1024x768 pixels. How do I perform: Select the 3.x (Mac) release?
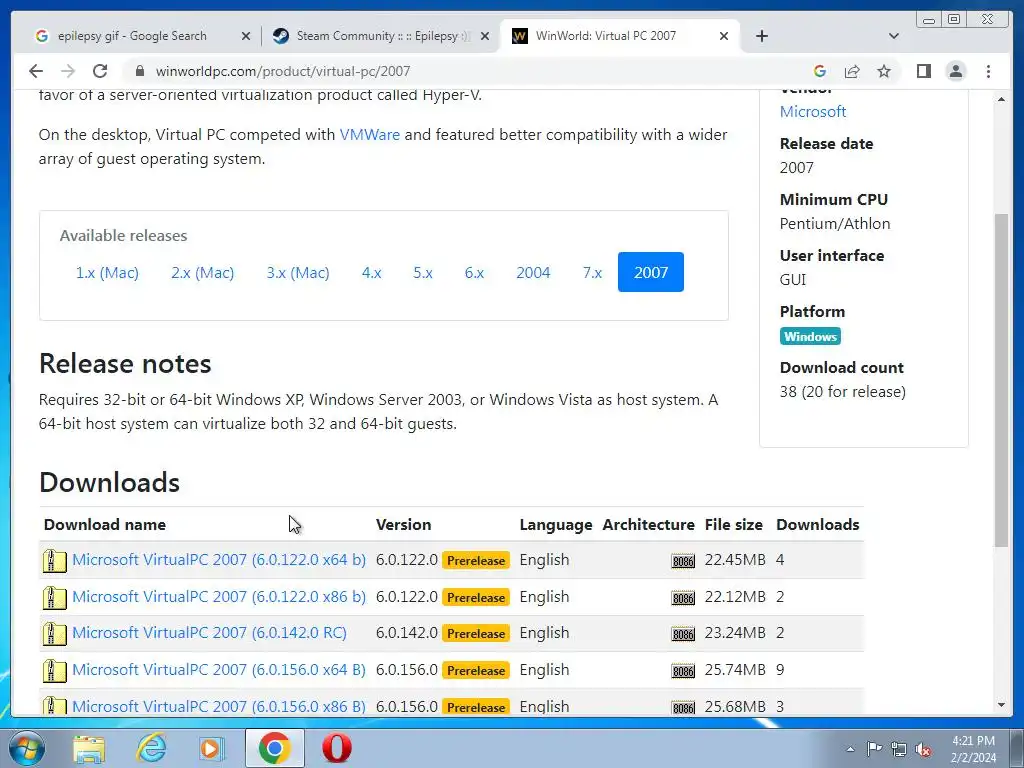[298, 272]
